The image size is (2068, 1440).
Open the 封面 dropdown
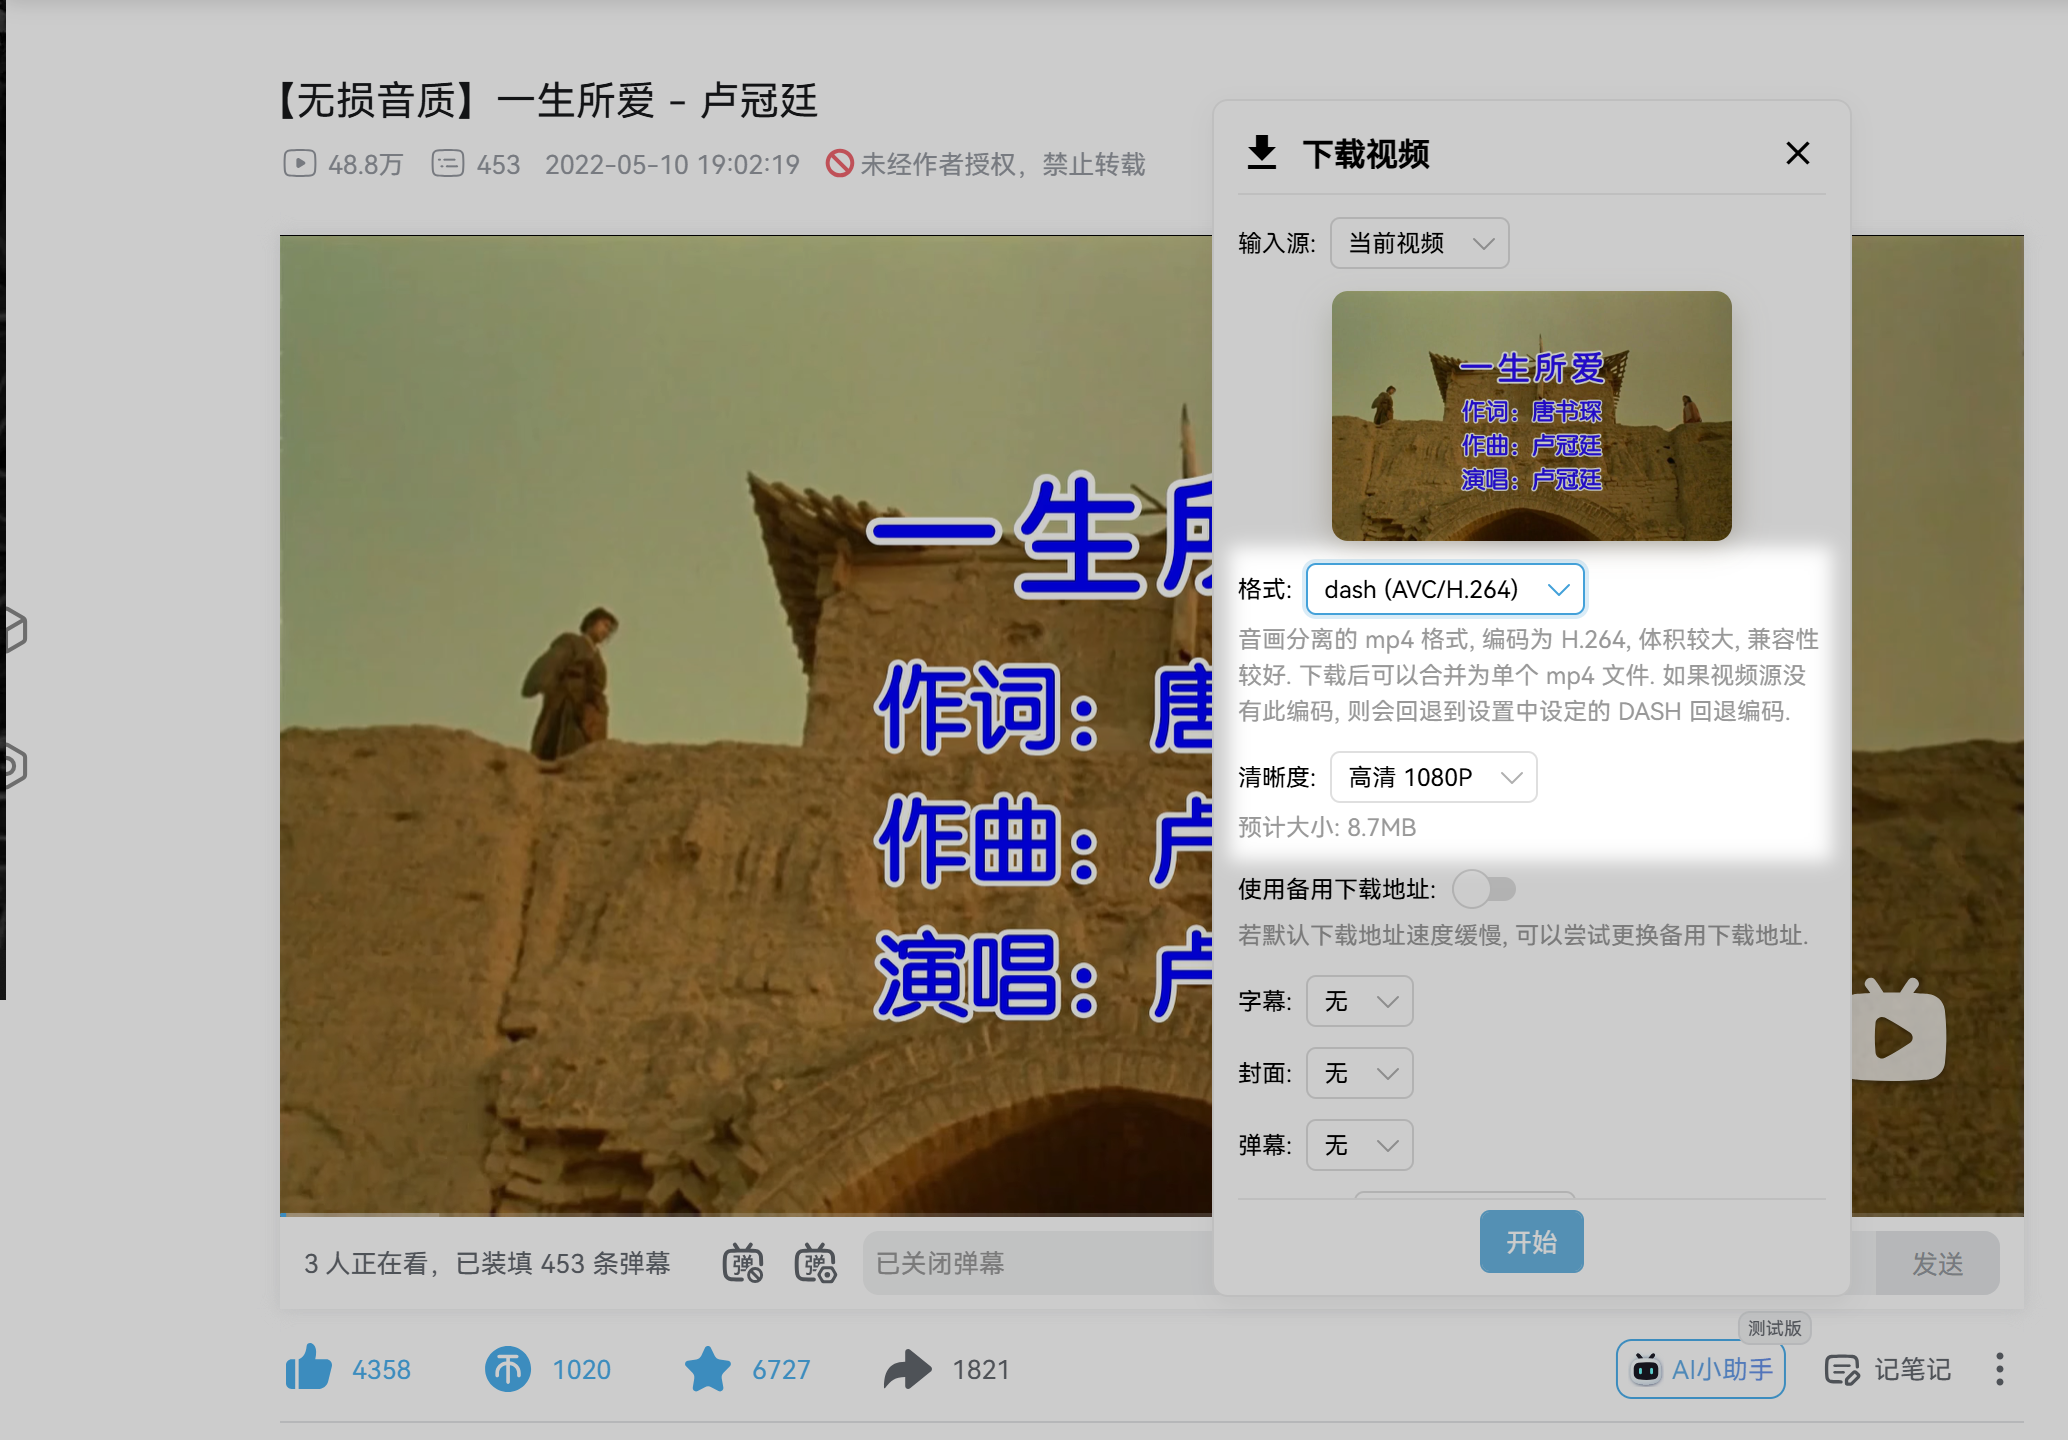coord(1359,1073)
